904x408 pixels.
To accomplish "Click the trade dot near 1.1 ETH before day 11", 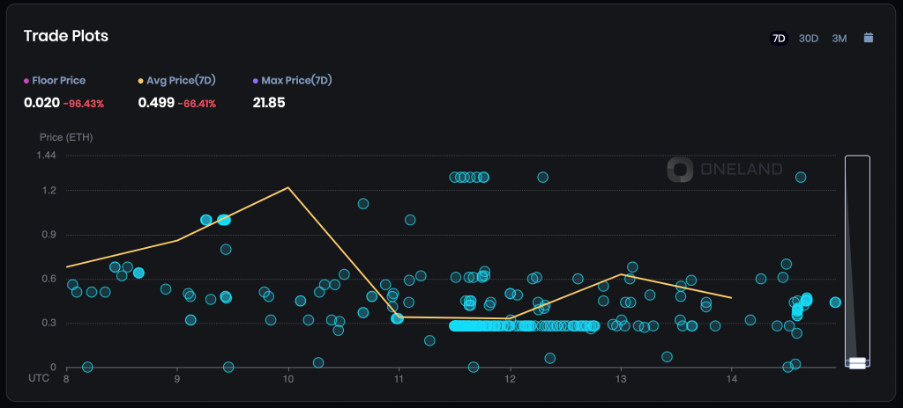I will pyautogui.click(x=363, y=204).
